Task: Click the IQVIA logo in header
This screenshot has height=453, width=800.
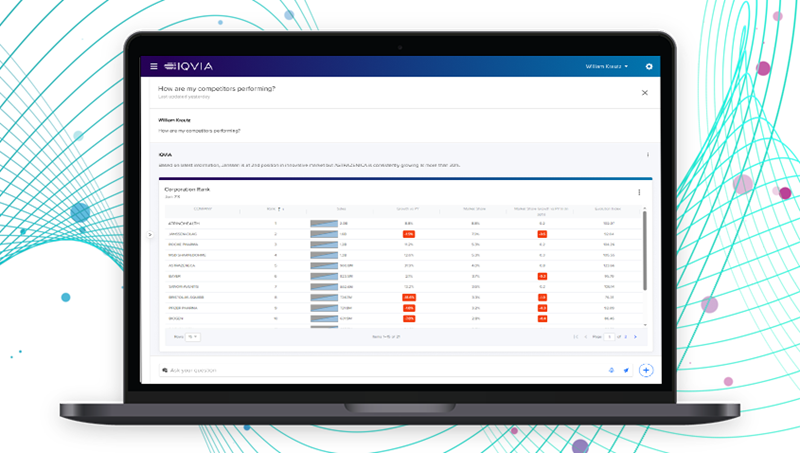Action: (x=188, y=66)
